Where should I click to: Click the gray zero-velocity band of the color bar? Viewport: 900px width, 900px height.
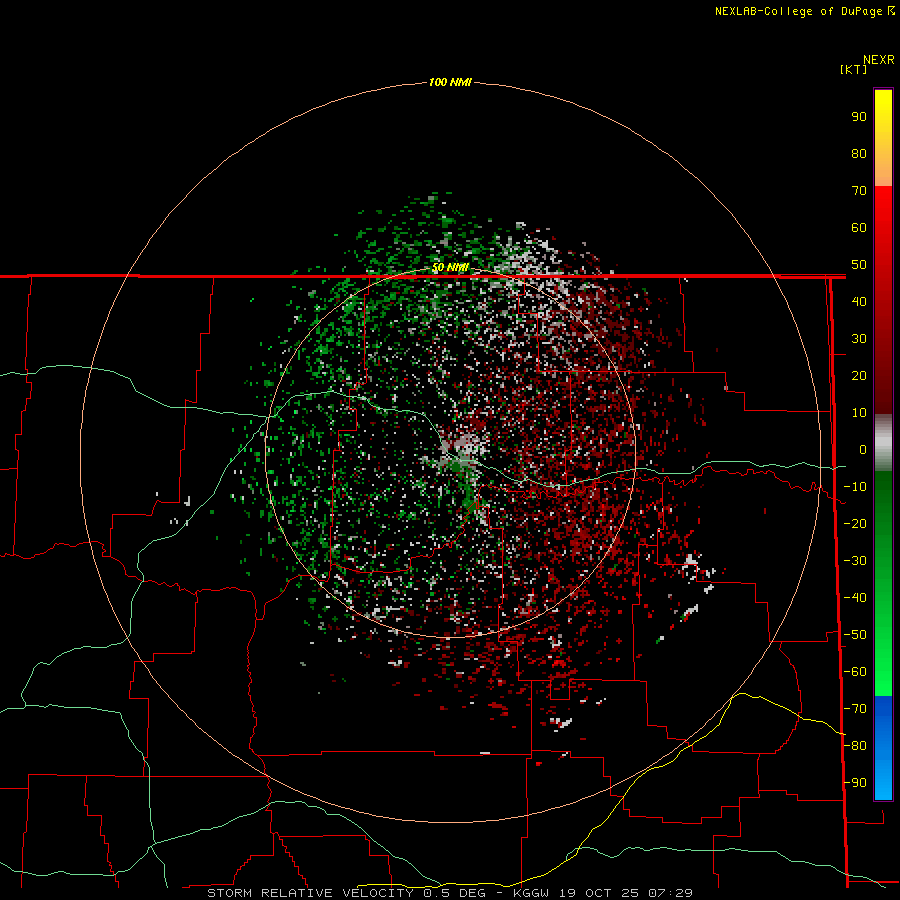click(883, 443)
